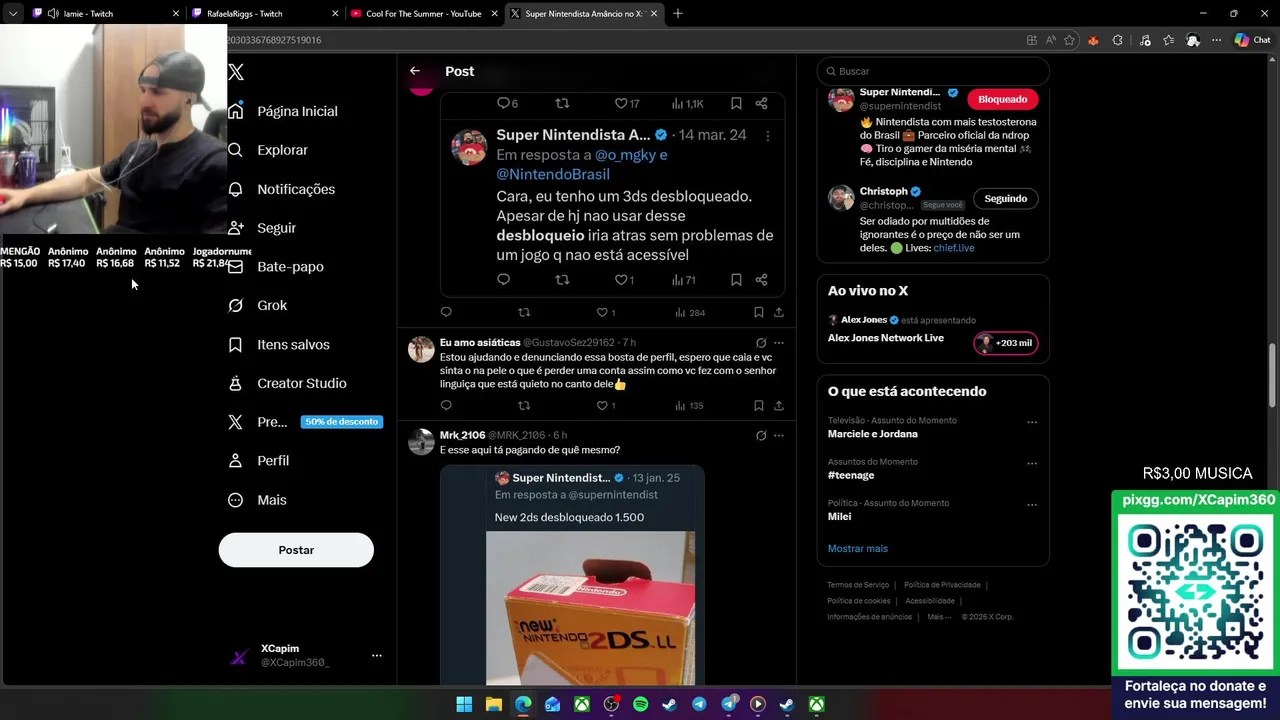Image resolution: width=1280 pixels, height=720 pixels.
Task: Open Termos de Serviço link
Action: (858, 585)
